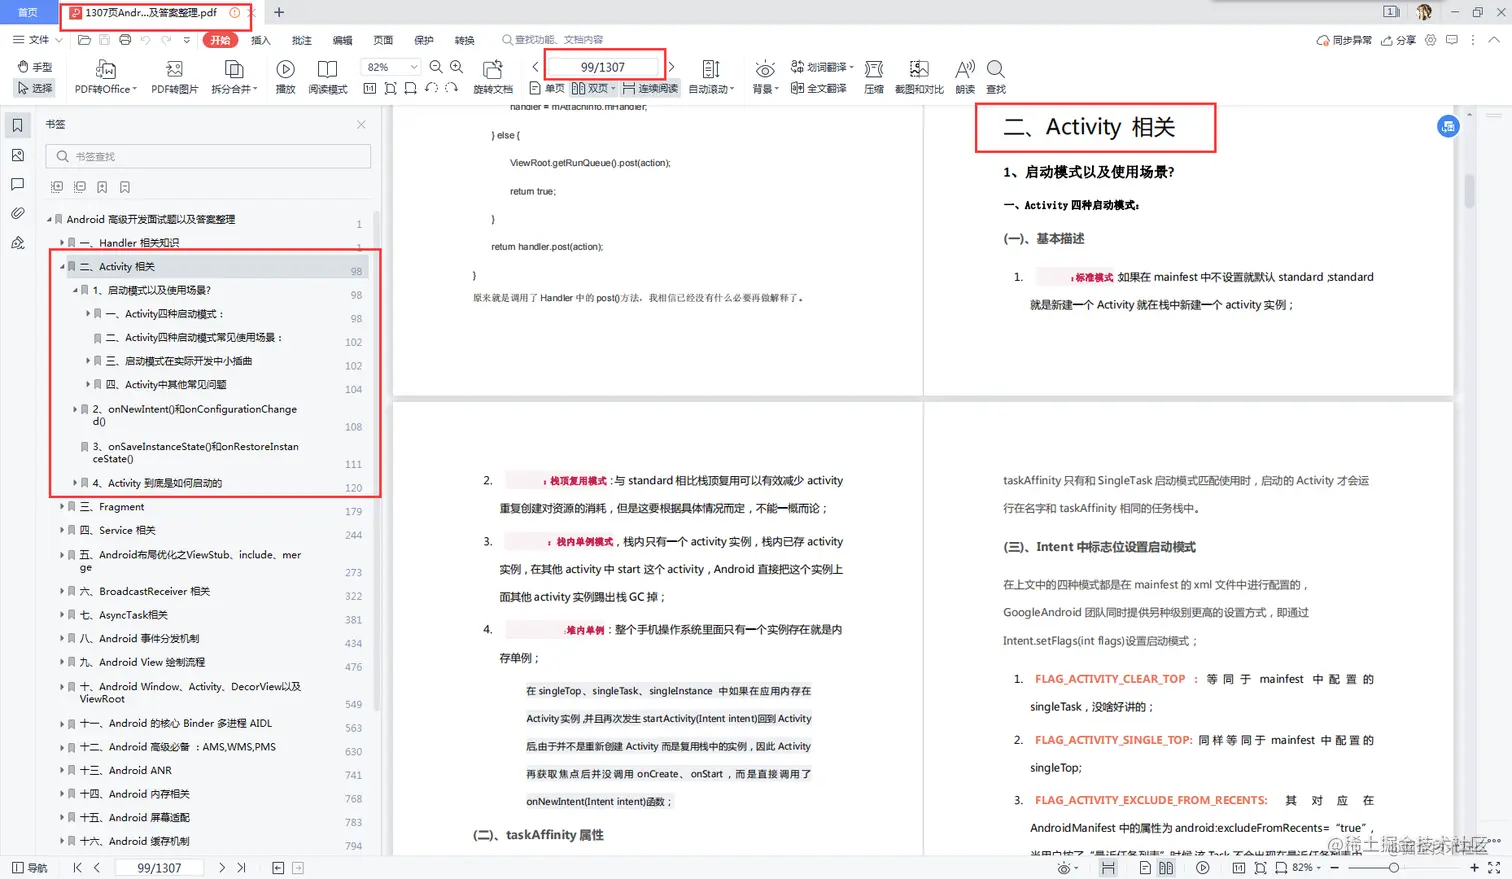Open the 文件 file menu
This screenshot has width=1512, height=879.
36,40
